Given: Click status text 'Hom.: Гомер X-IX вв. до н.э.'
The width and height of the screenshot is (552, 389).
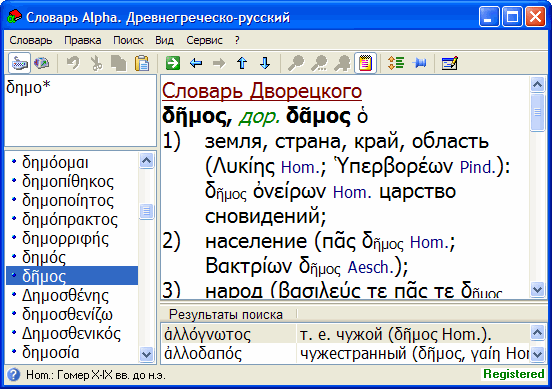Looking at the screenshot, I should point(96,375).
